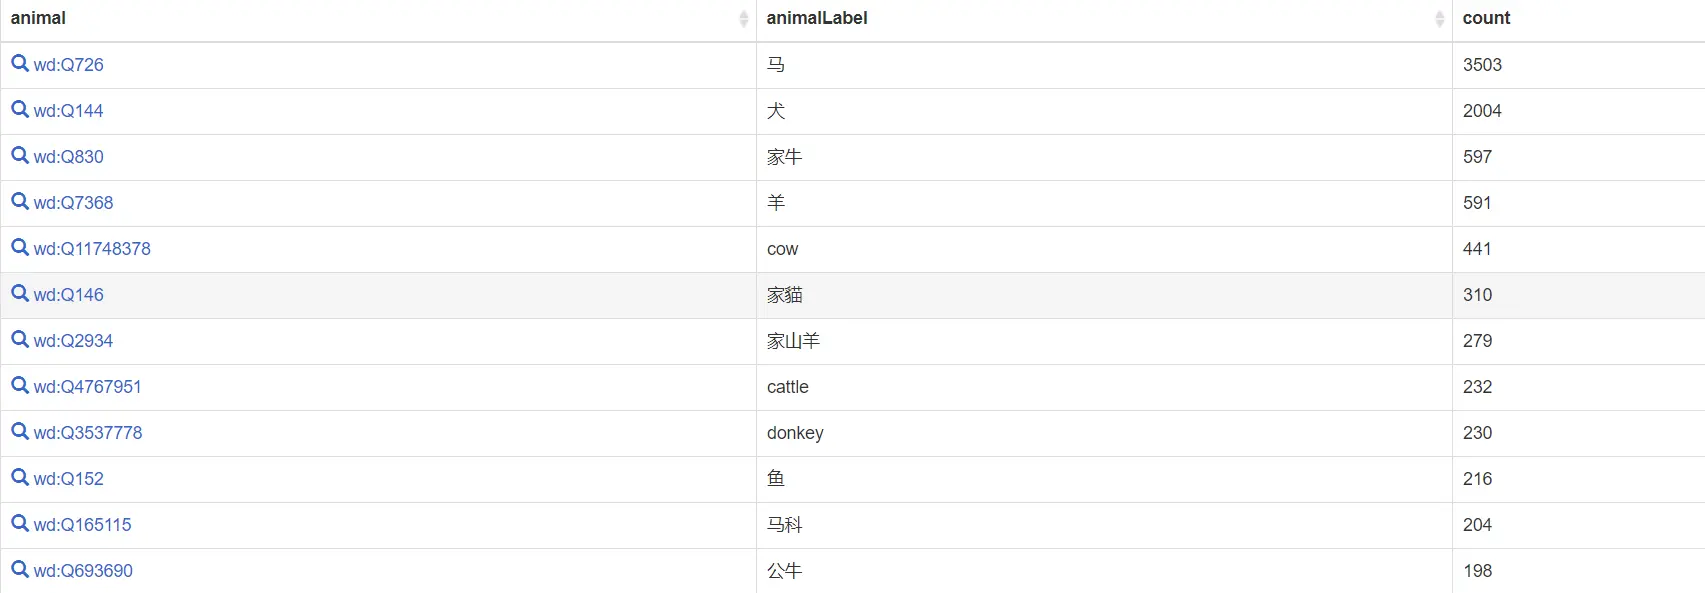Click the magnifier next to wd:Q7368
Viewport: 1705px width, 593px height.
pyautogui.click(x=20, y=202)
